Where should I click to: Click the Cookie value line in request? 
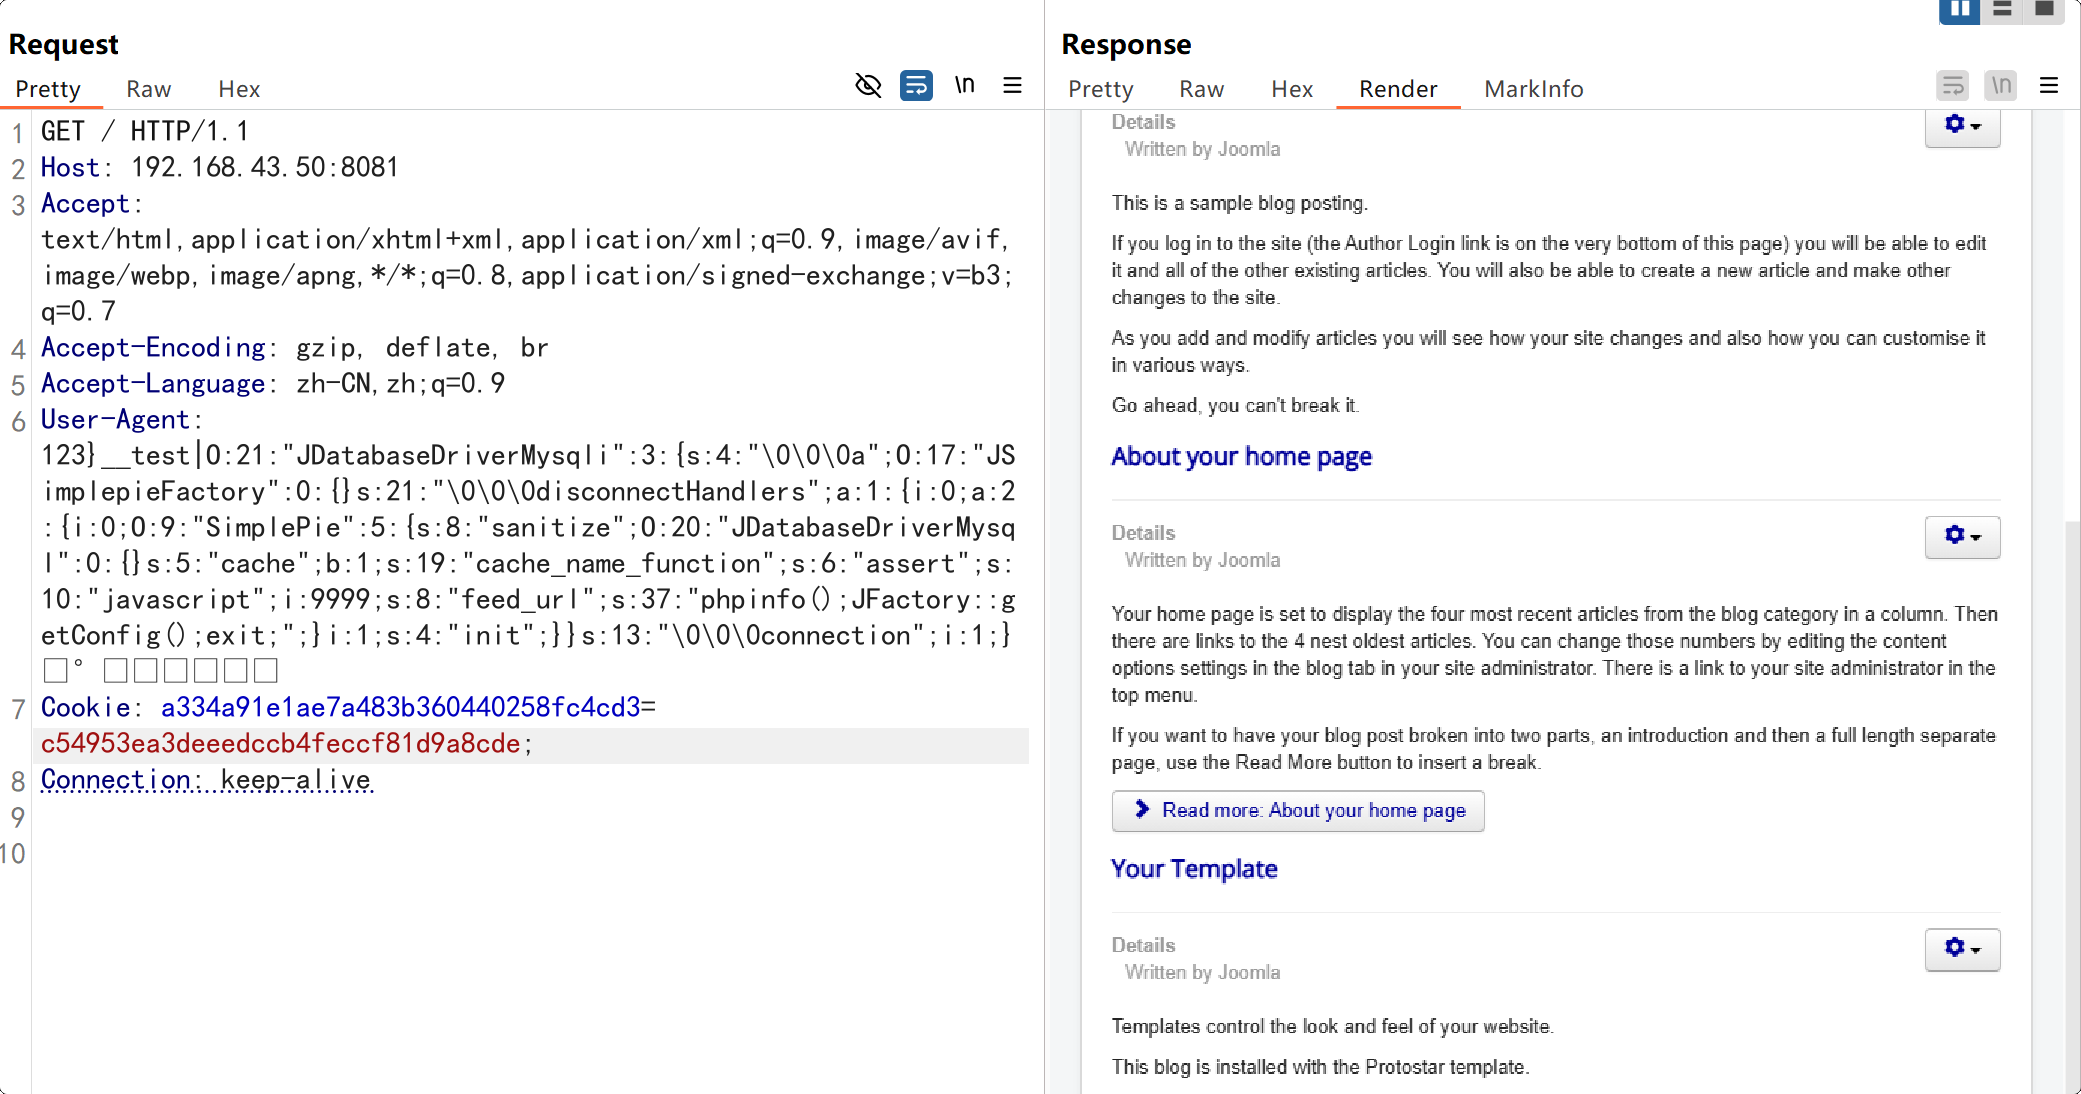tap(280, 744)
